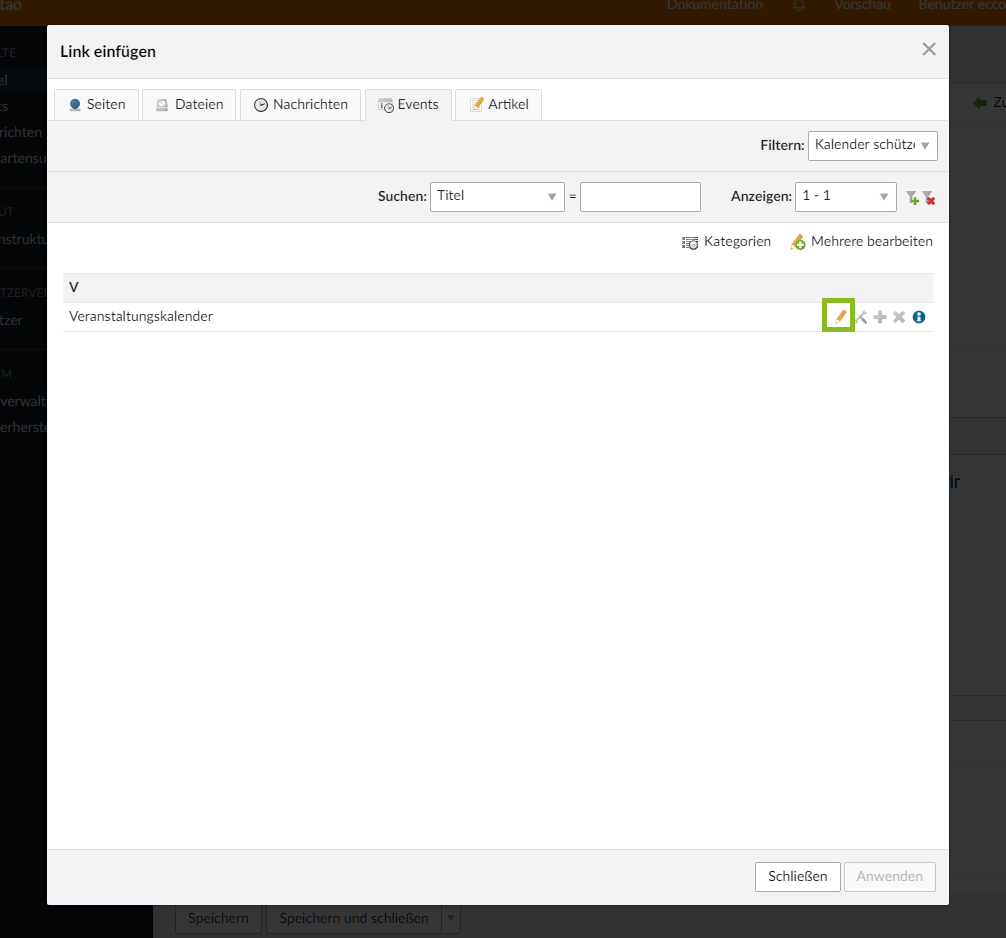This screenshot has height=938, width=1006.
Task: Open the Nachrichten tab
Action: (x=300, y=105)
